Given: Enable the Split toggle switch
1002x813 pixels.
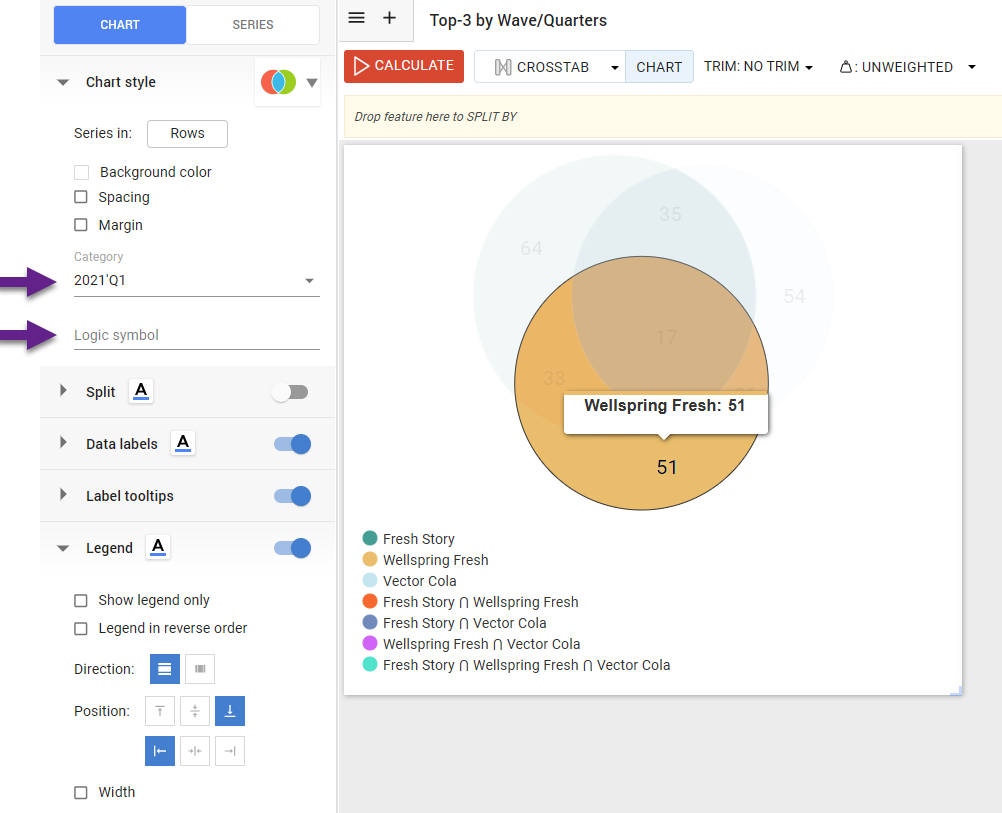Looking at the screenshot, I should [x=290, y=392].
